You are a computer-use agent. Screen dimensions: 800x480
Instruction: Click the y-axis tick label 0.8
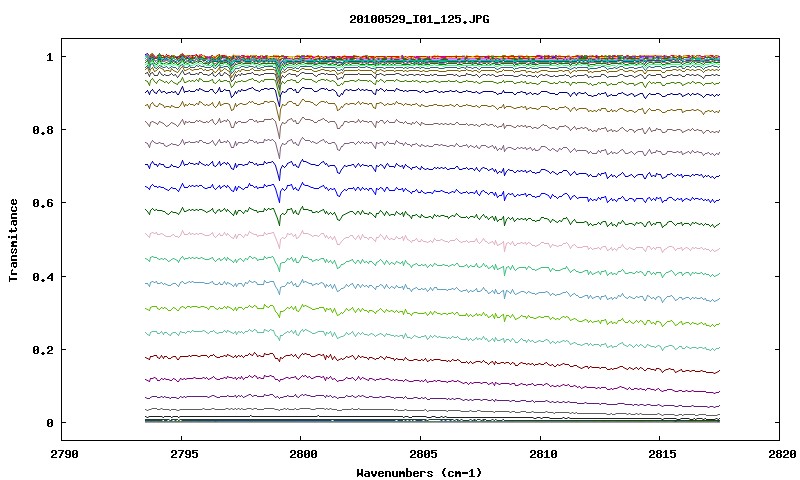click(43, 130)
